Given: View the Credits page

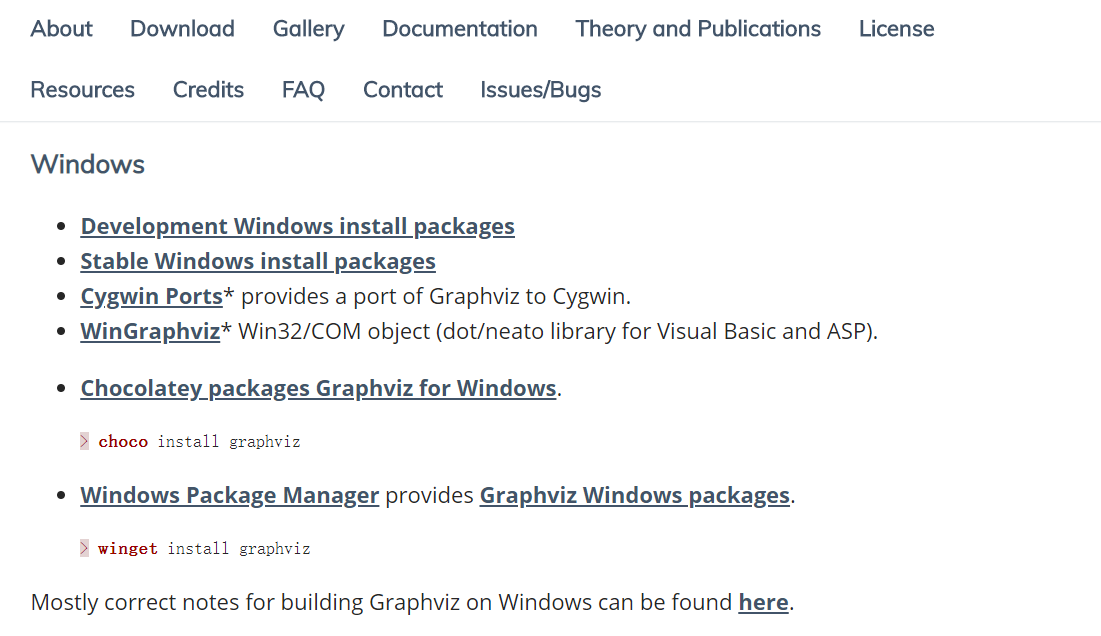Looking at the screenshot, I should (208, 90).
